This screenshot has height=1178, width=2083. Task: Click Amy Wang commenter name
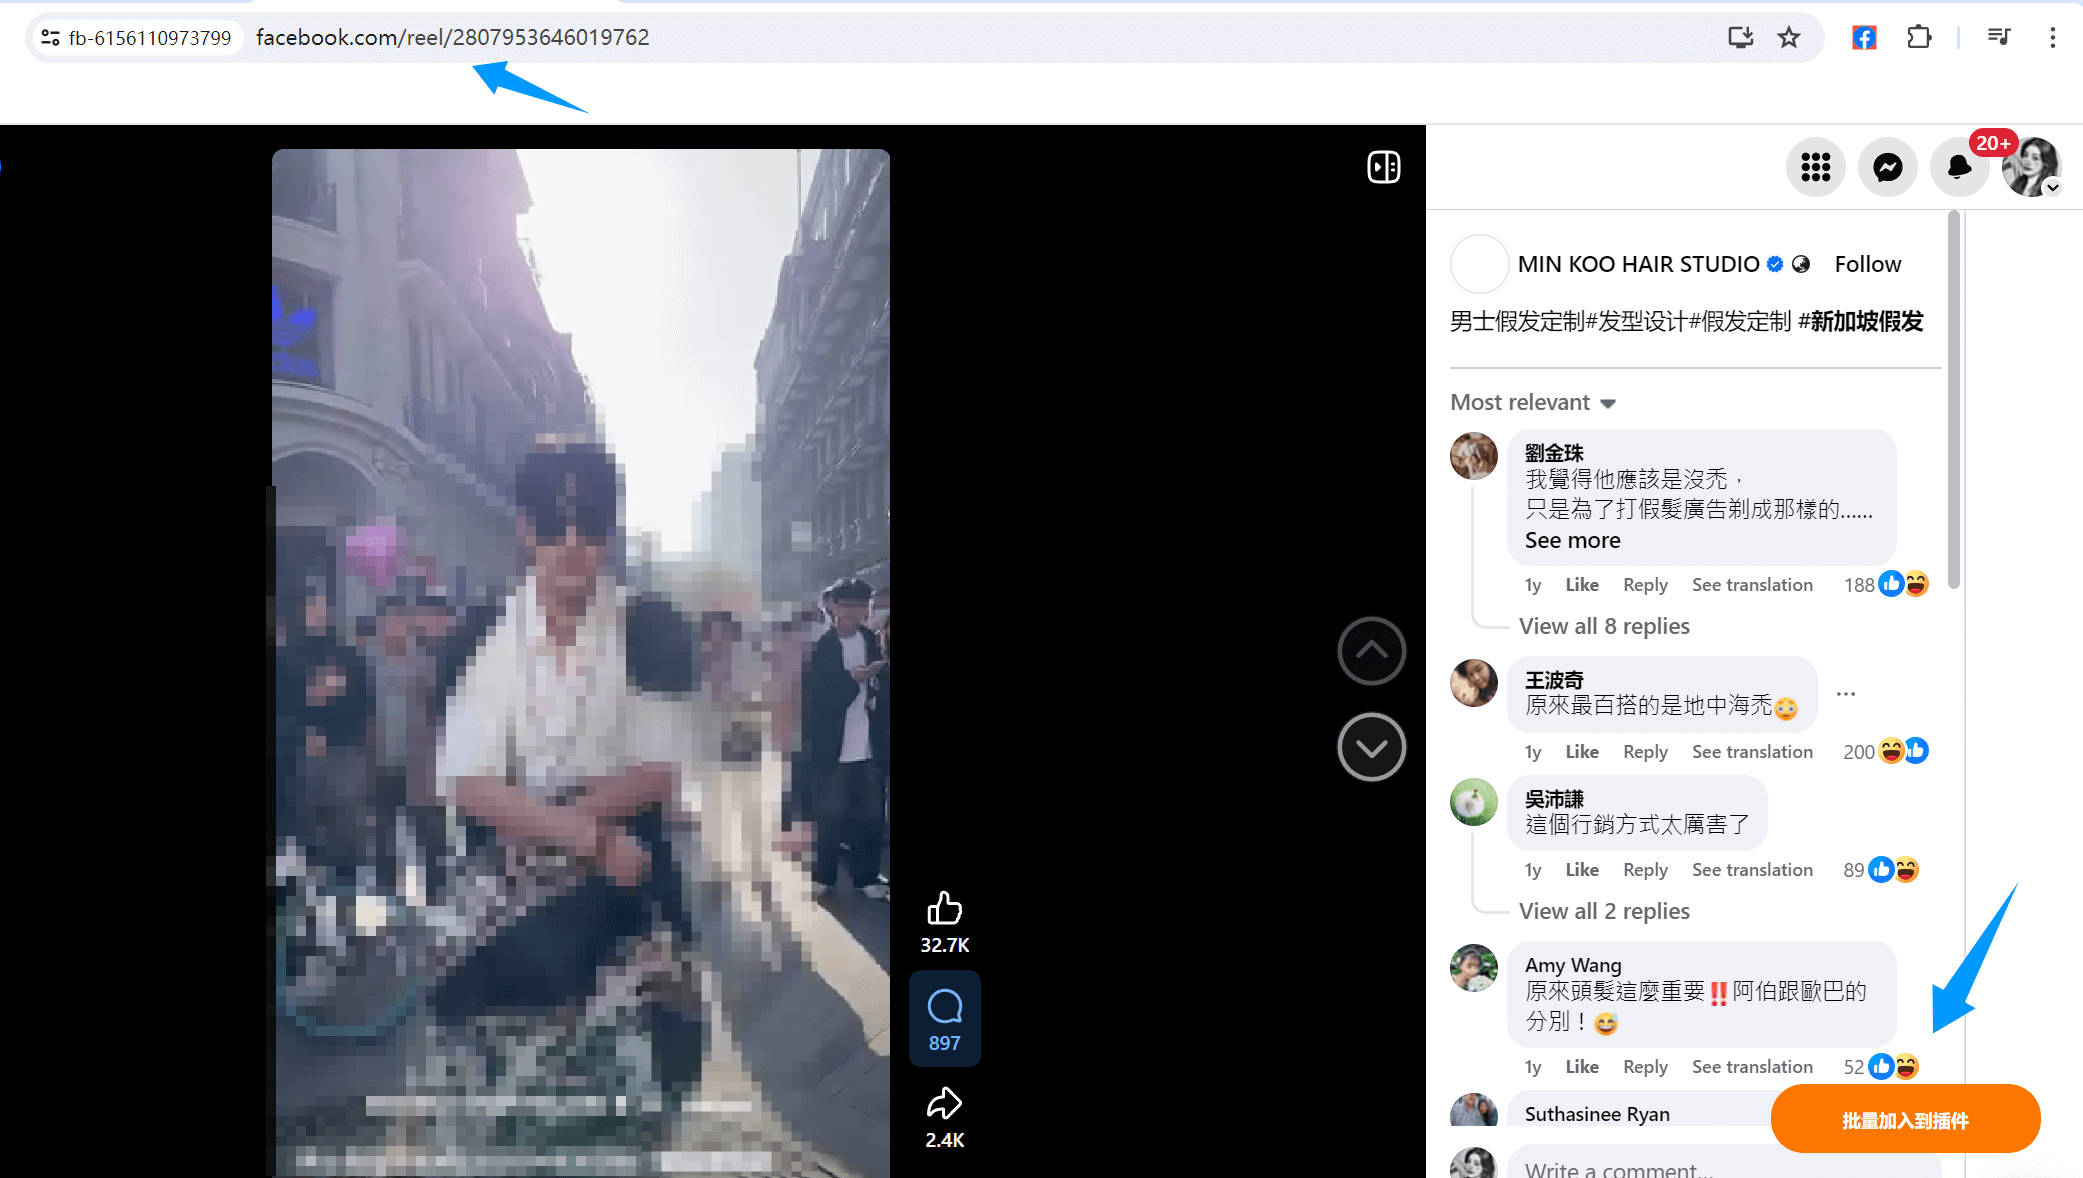1573,965
